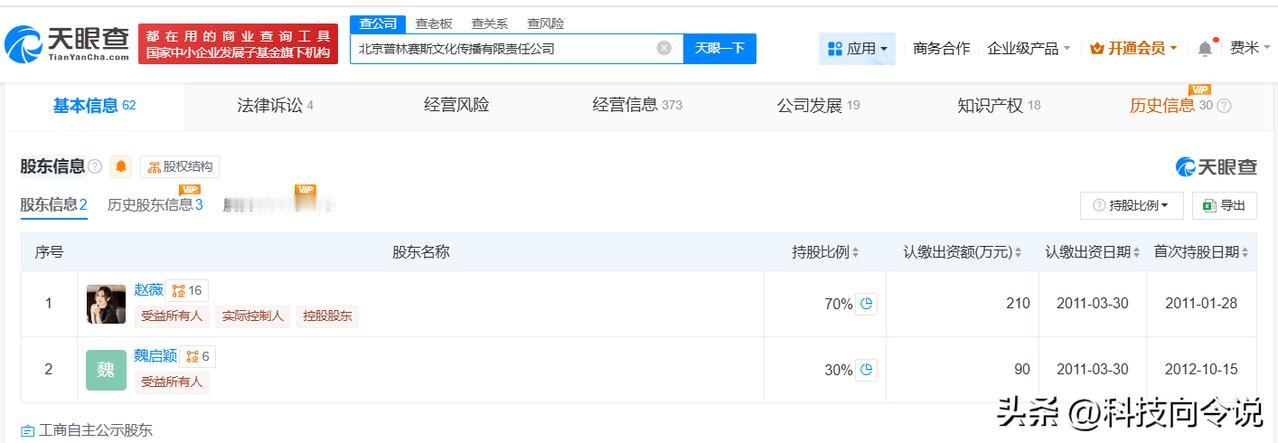Open the 股权结构 equity structure button
The width and height of the screenshot is (1278, 443).
pos(180,167)
